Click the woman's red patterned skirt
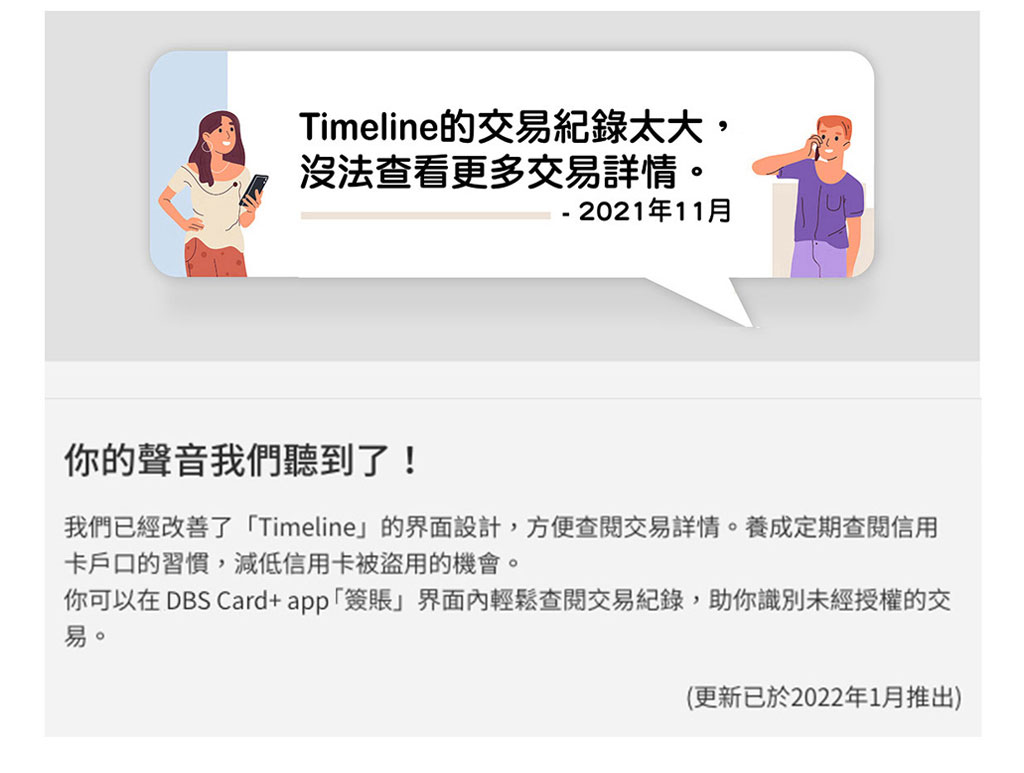 point(216,258)
